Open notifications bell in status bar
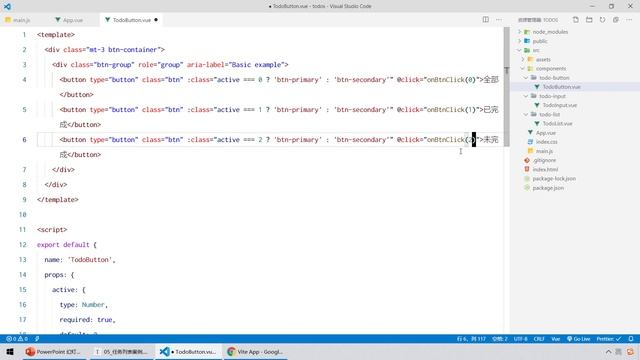The height and width of the screenshot is (360, 640). (631, 339)
